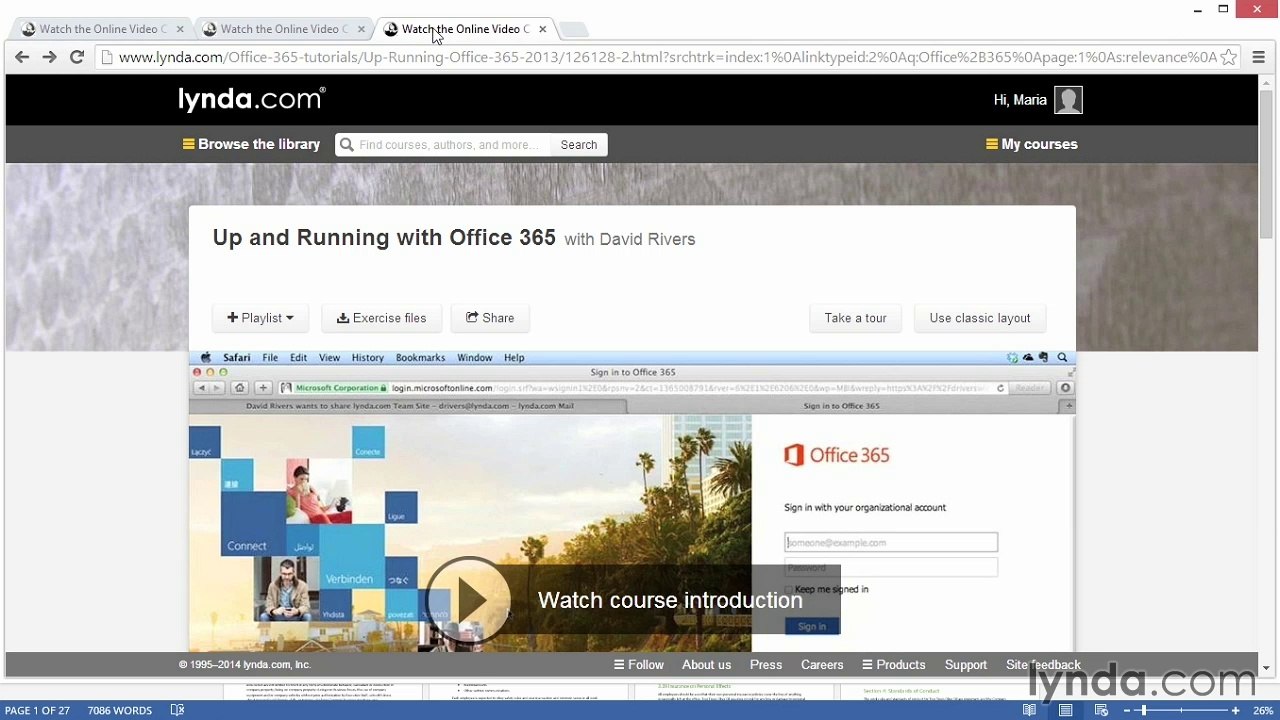The image size is (1280, 720).
Task: Click the lynda.com logo in the header
Action: [x=252, y=99]
